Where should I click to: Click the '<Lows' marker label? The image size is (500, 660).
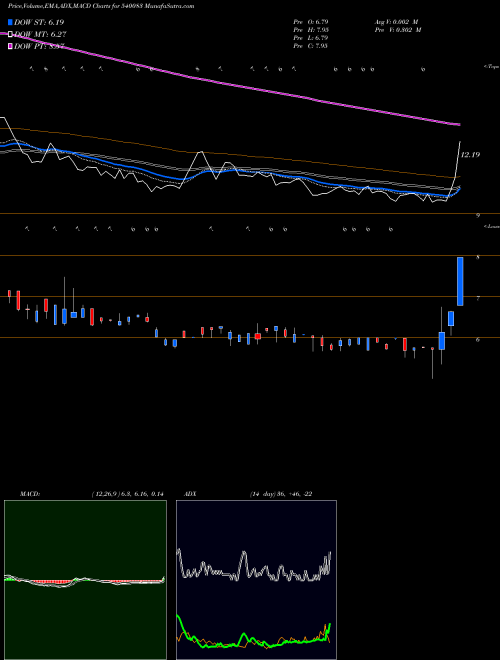point(492,226)
